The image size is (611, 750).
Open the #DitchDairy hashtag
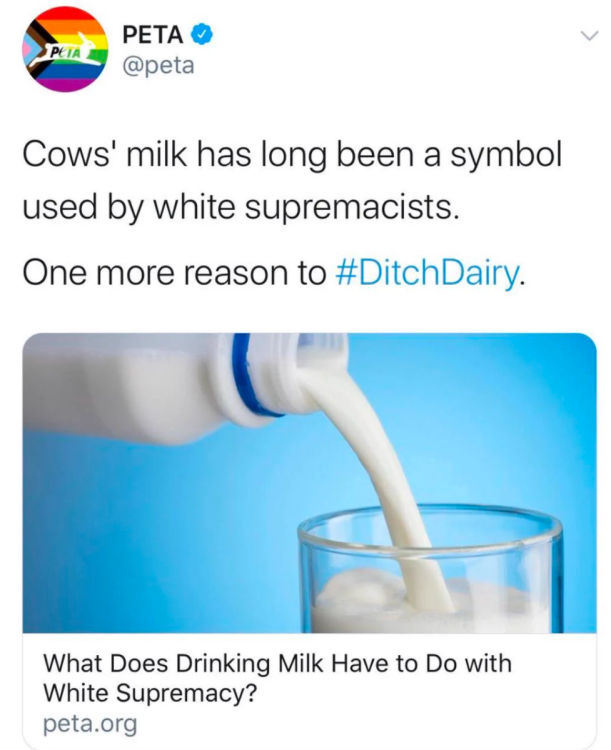click(x=424, y=274)
